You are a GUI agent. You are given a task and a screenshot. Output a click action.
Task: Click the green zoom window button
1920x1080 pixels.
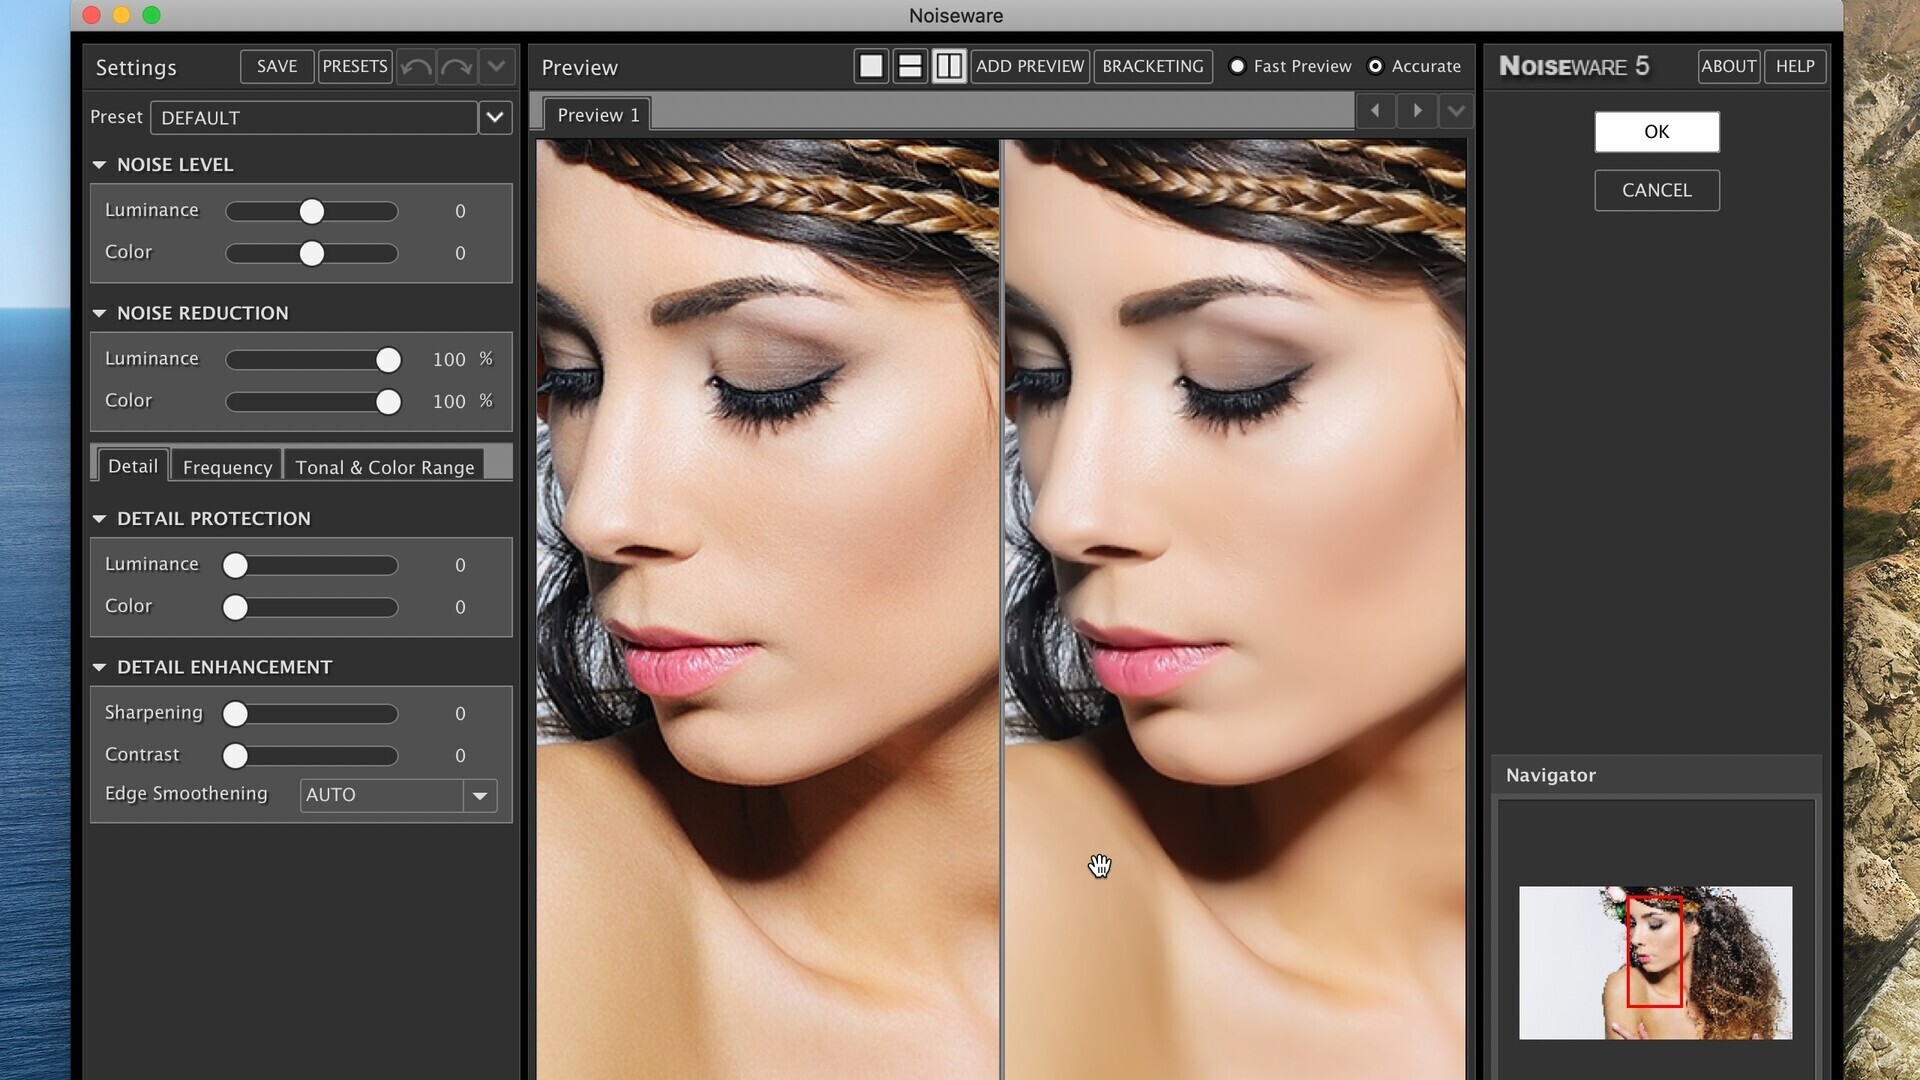(x=152, y=15)
